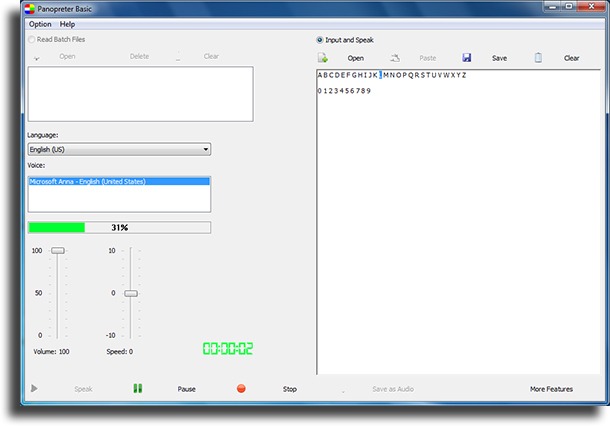Image resolution: width=610 pixels, height=426 pixels.
Task: Click the Volume slider thumb at 100
Action: [58, 251]
